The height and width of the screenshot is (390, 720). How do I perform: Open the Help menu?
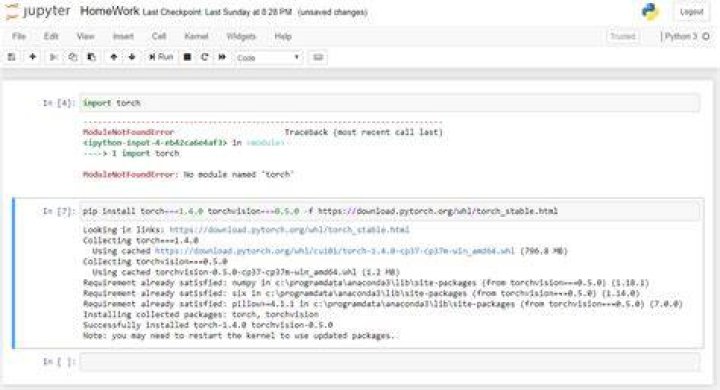point(283,36)
